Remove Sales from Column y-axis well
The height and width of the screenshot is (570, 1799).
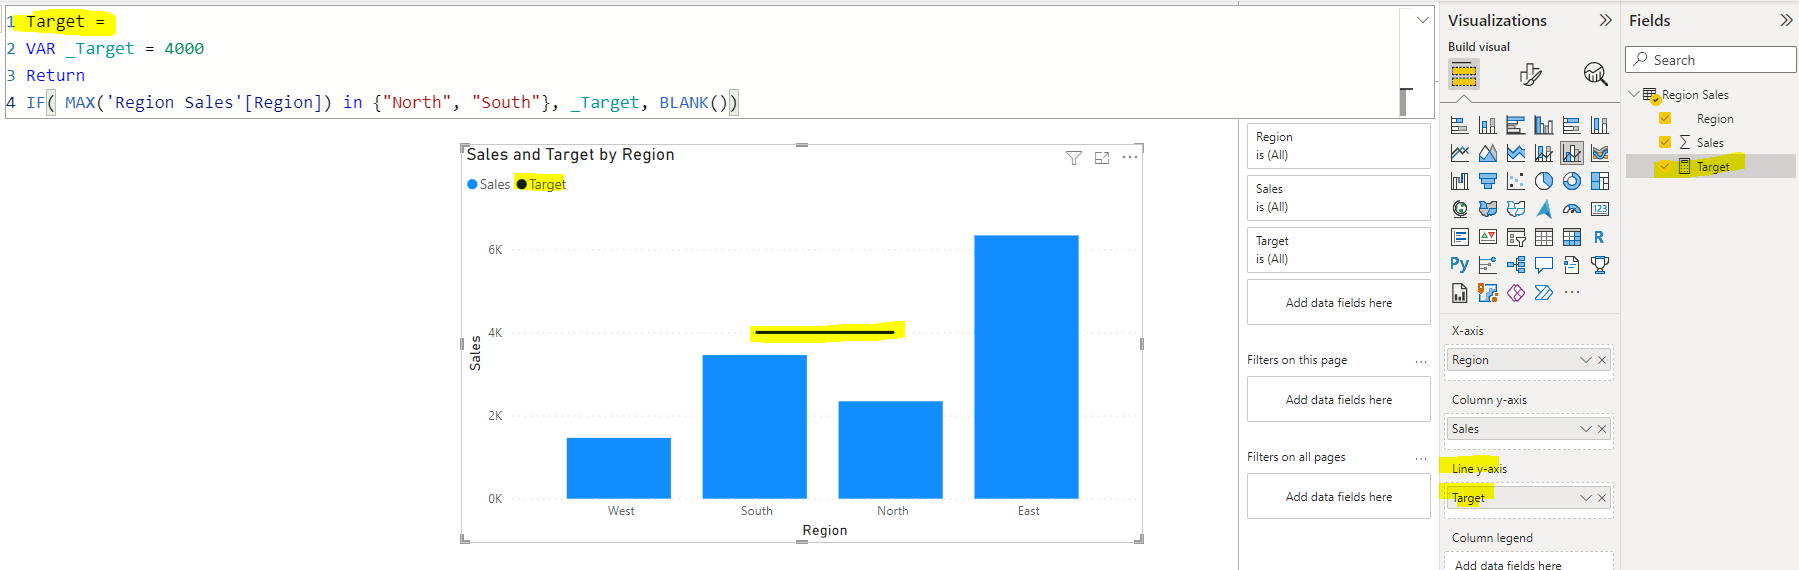click(1602, 429)
